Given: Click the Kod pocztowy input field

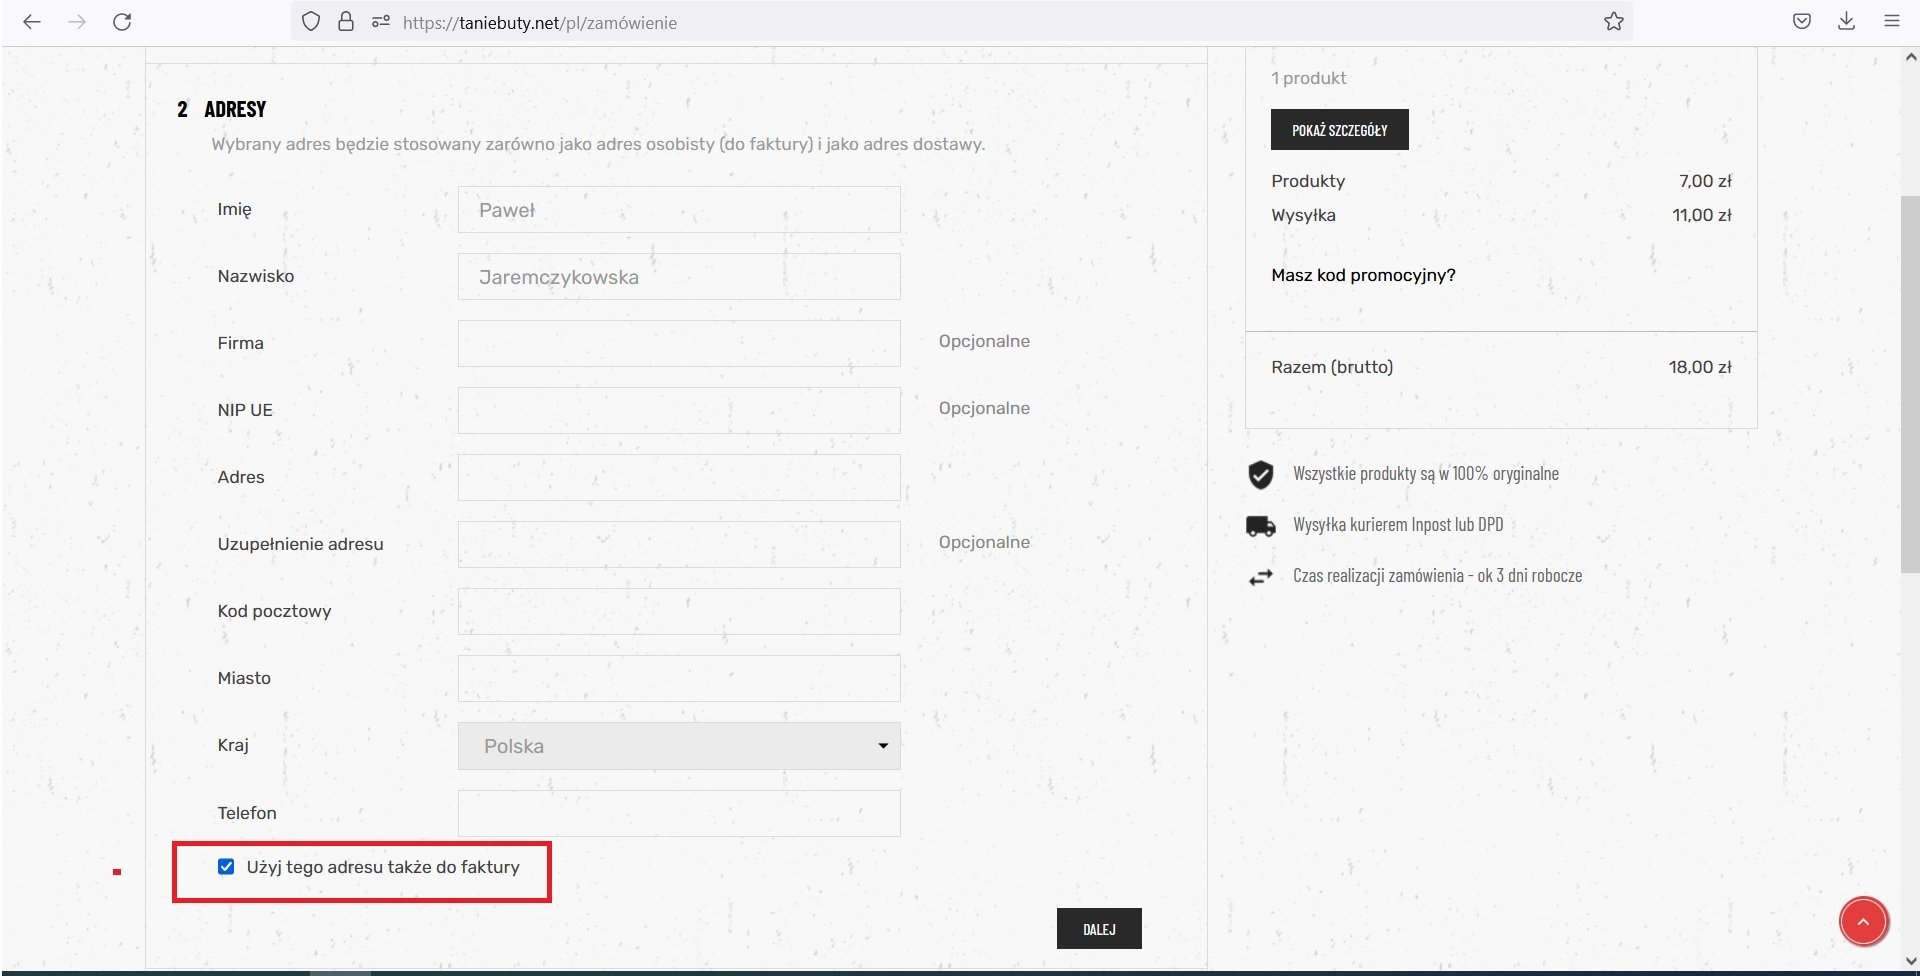Looking at the screenshot, I should [x=679, y=612].
